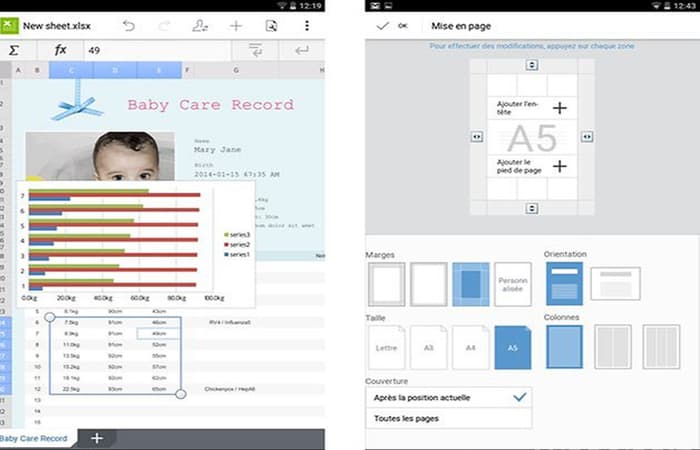Image resolution: width=700 pixels, height=450 pixels.
Task: Select column header F
Action: point(187,70)
